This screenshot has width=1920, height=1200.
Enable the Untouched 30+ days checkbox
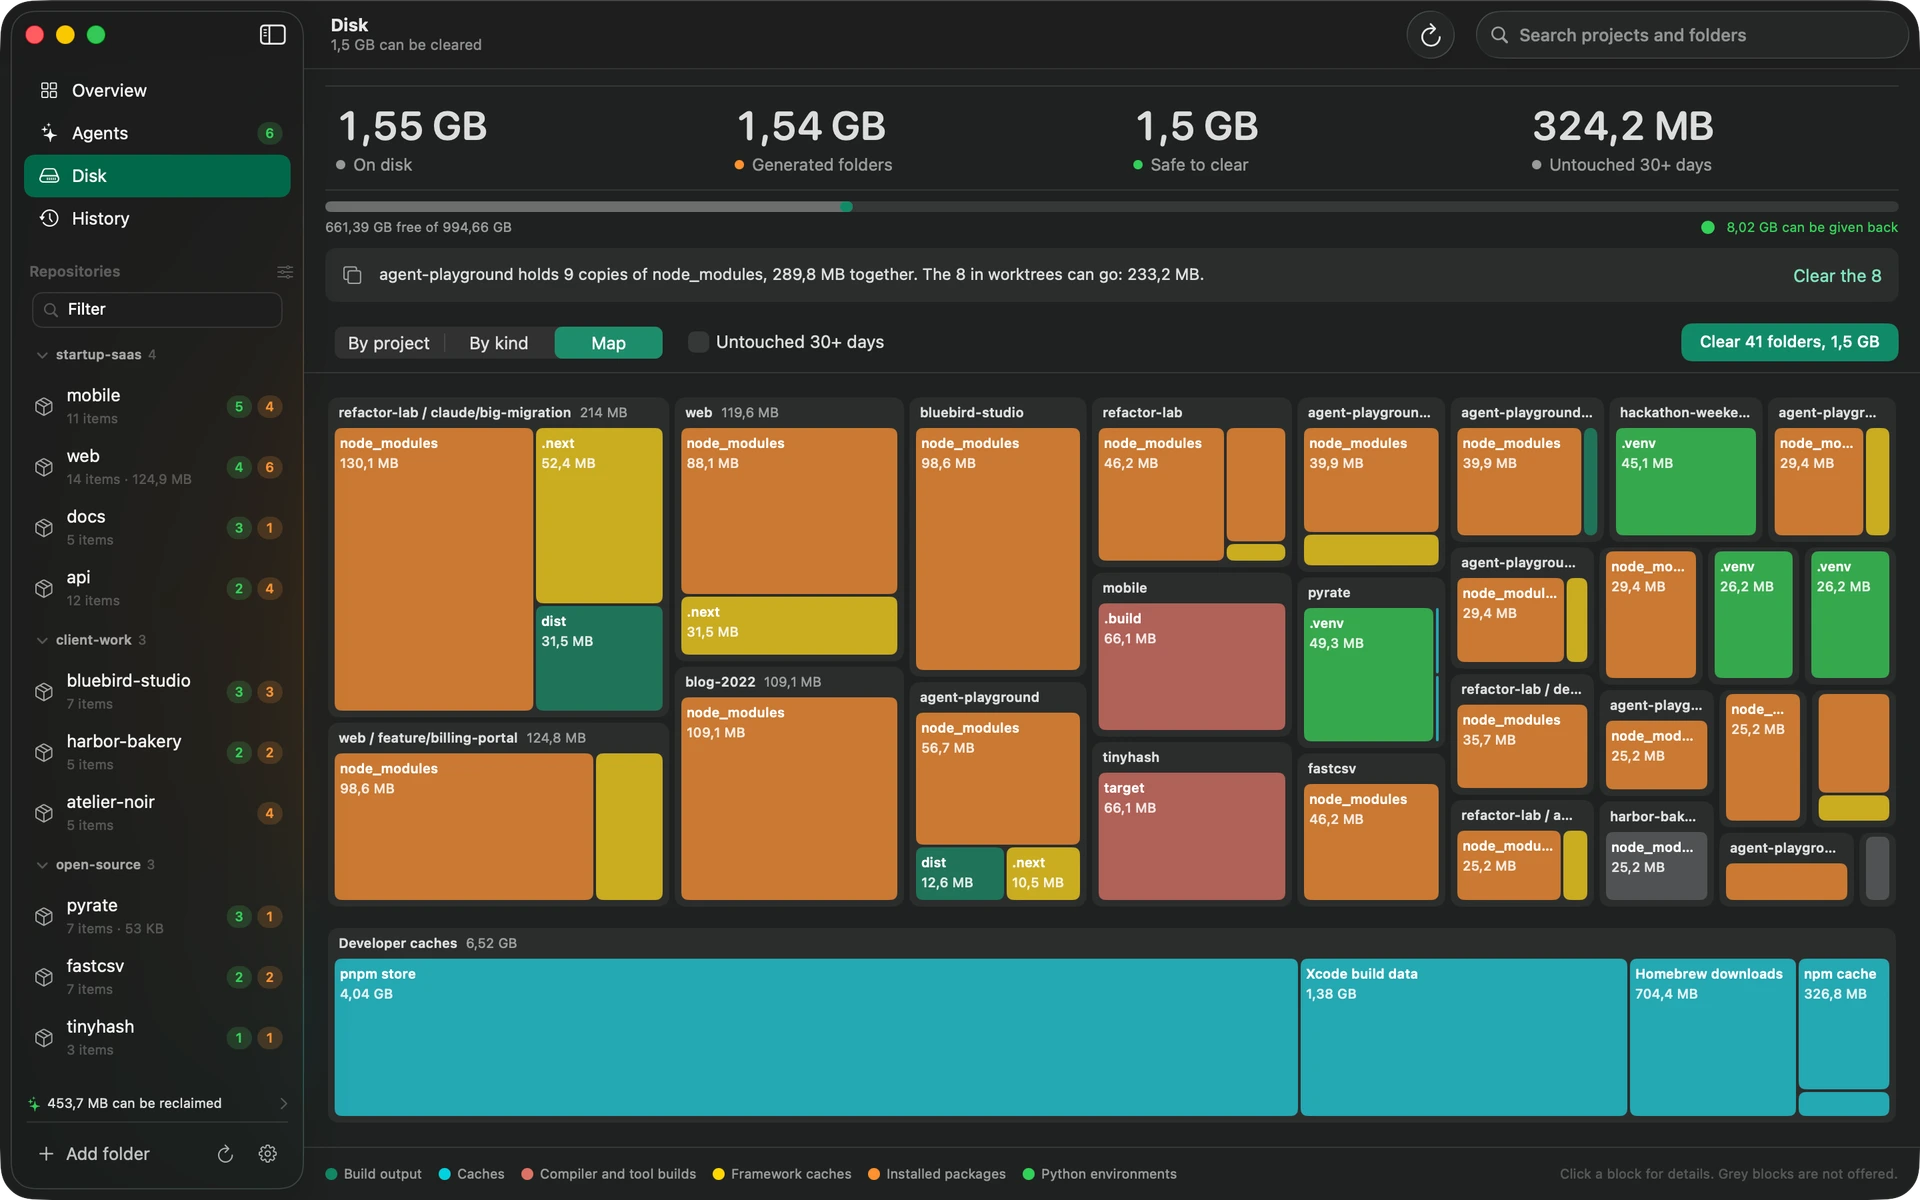coord(698,342)
